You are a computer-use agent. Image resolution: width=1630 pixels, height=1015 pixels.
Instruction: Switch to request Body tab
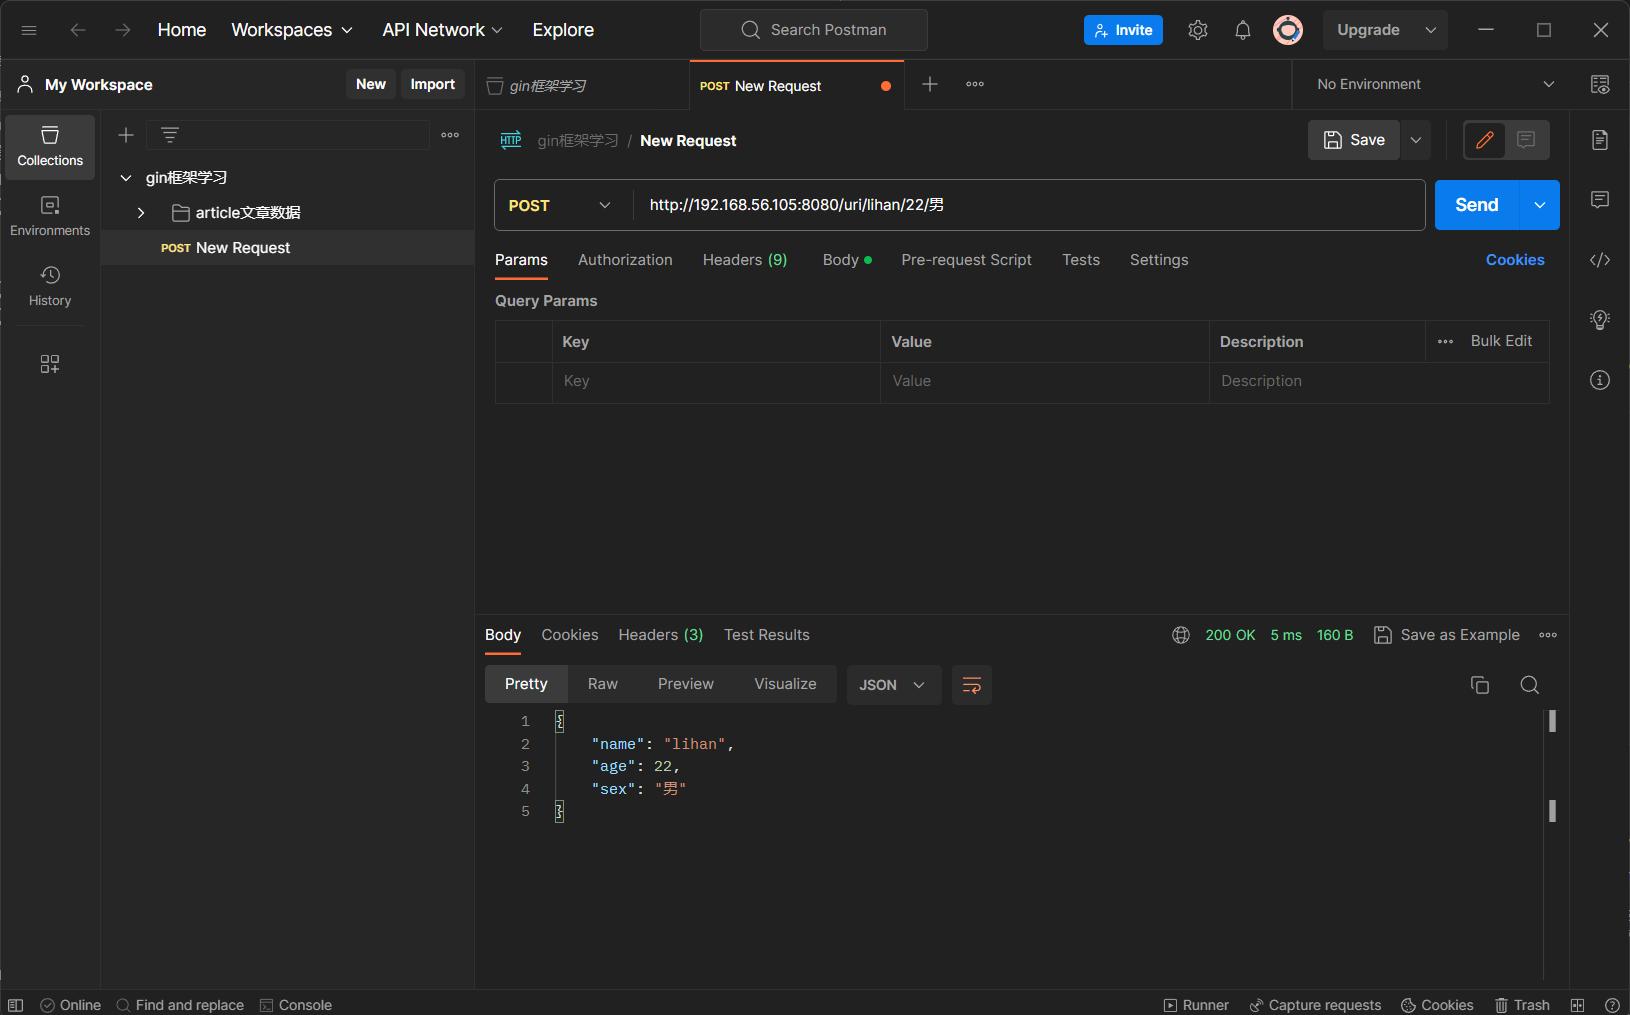click(846, 260)
